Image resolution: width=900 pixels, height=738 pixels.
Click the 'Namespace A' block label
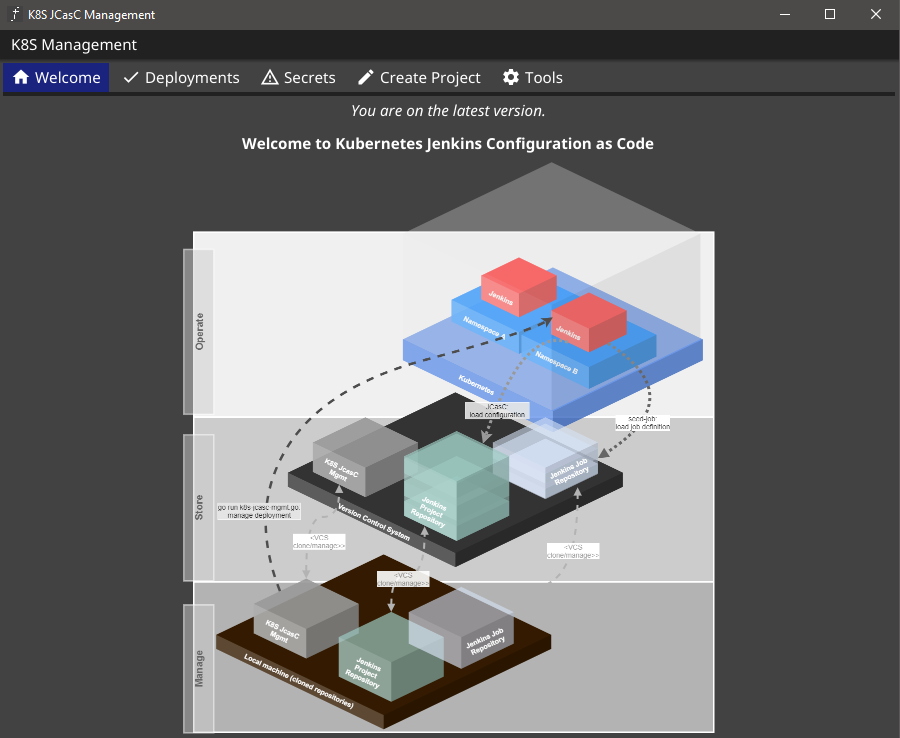484,327
